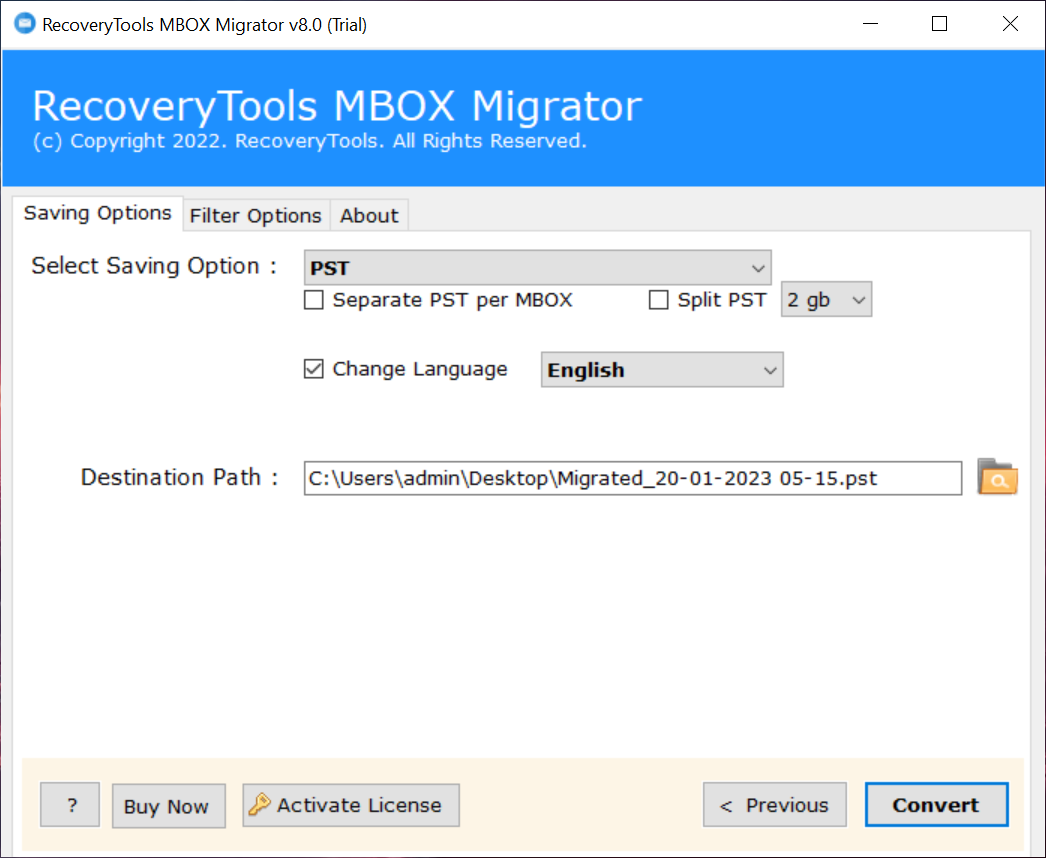
Task: Click the folder browse icon beside Destination Path
Action: (x=997, y=477)
